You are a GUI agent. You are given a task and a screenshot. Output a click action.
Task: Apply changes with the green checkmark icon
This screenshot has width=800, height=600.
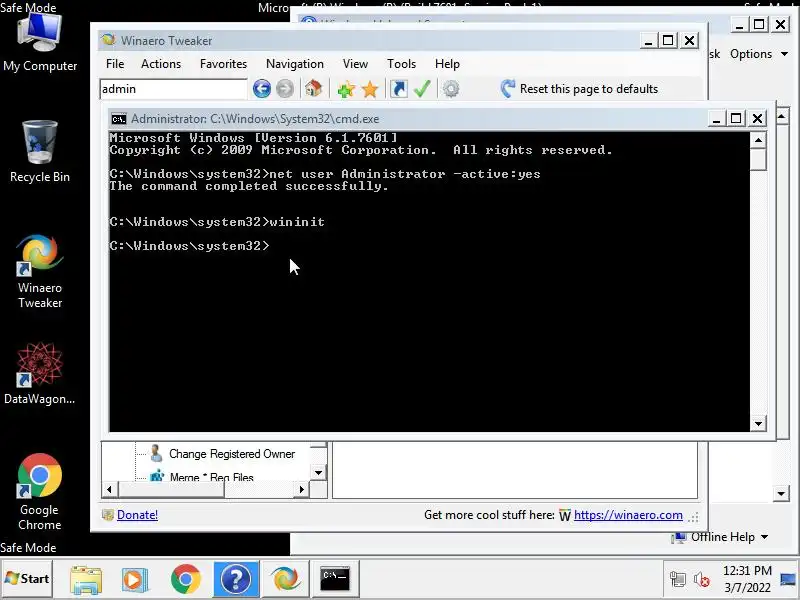tap(422, 89)
